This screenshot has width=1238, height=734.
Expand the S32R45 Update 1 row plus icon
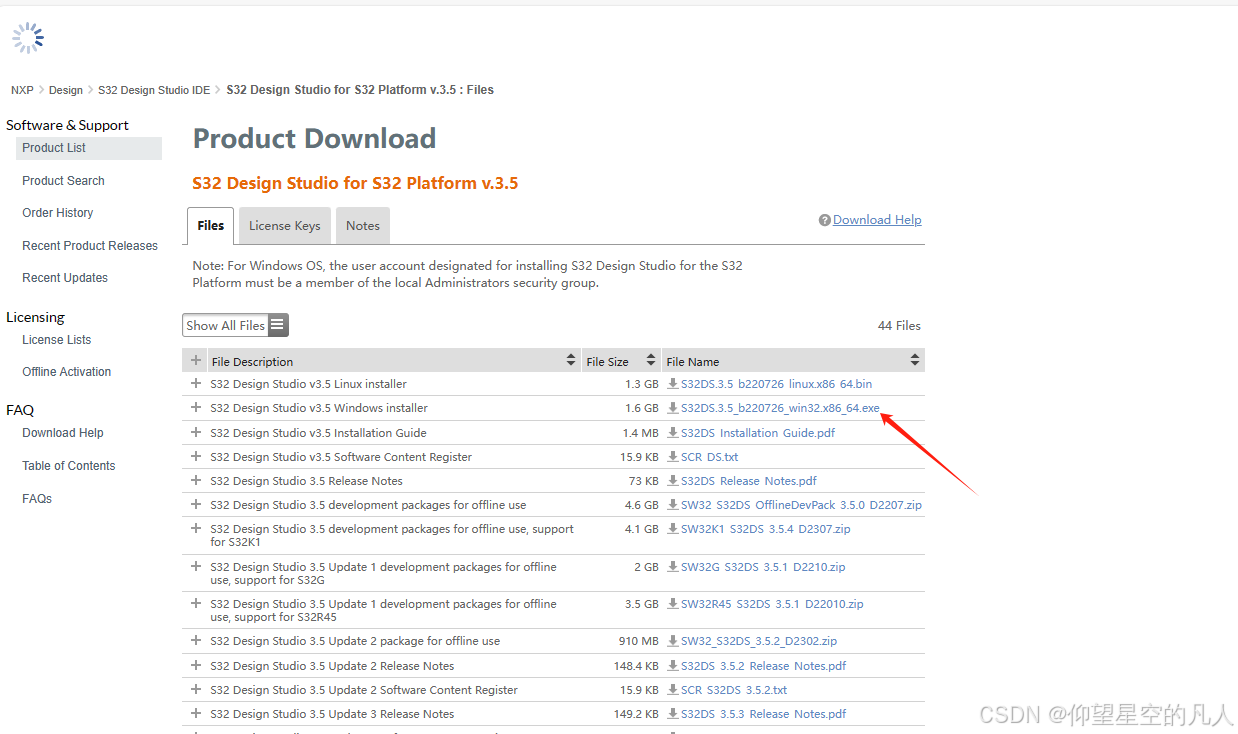[x=196, y=603]
